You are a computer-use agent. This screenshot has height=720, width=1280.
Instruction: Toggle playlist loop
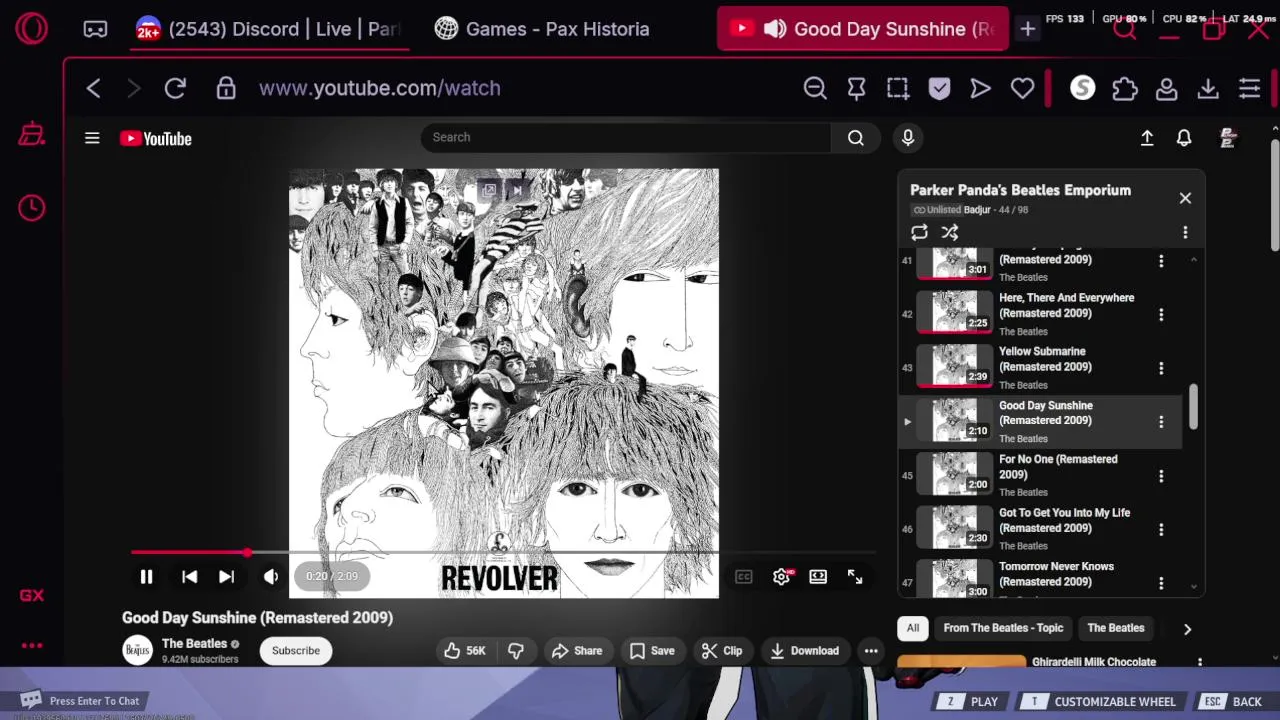[919, 232]
